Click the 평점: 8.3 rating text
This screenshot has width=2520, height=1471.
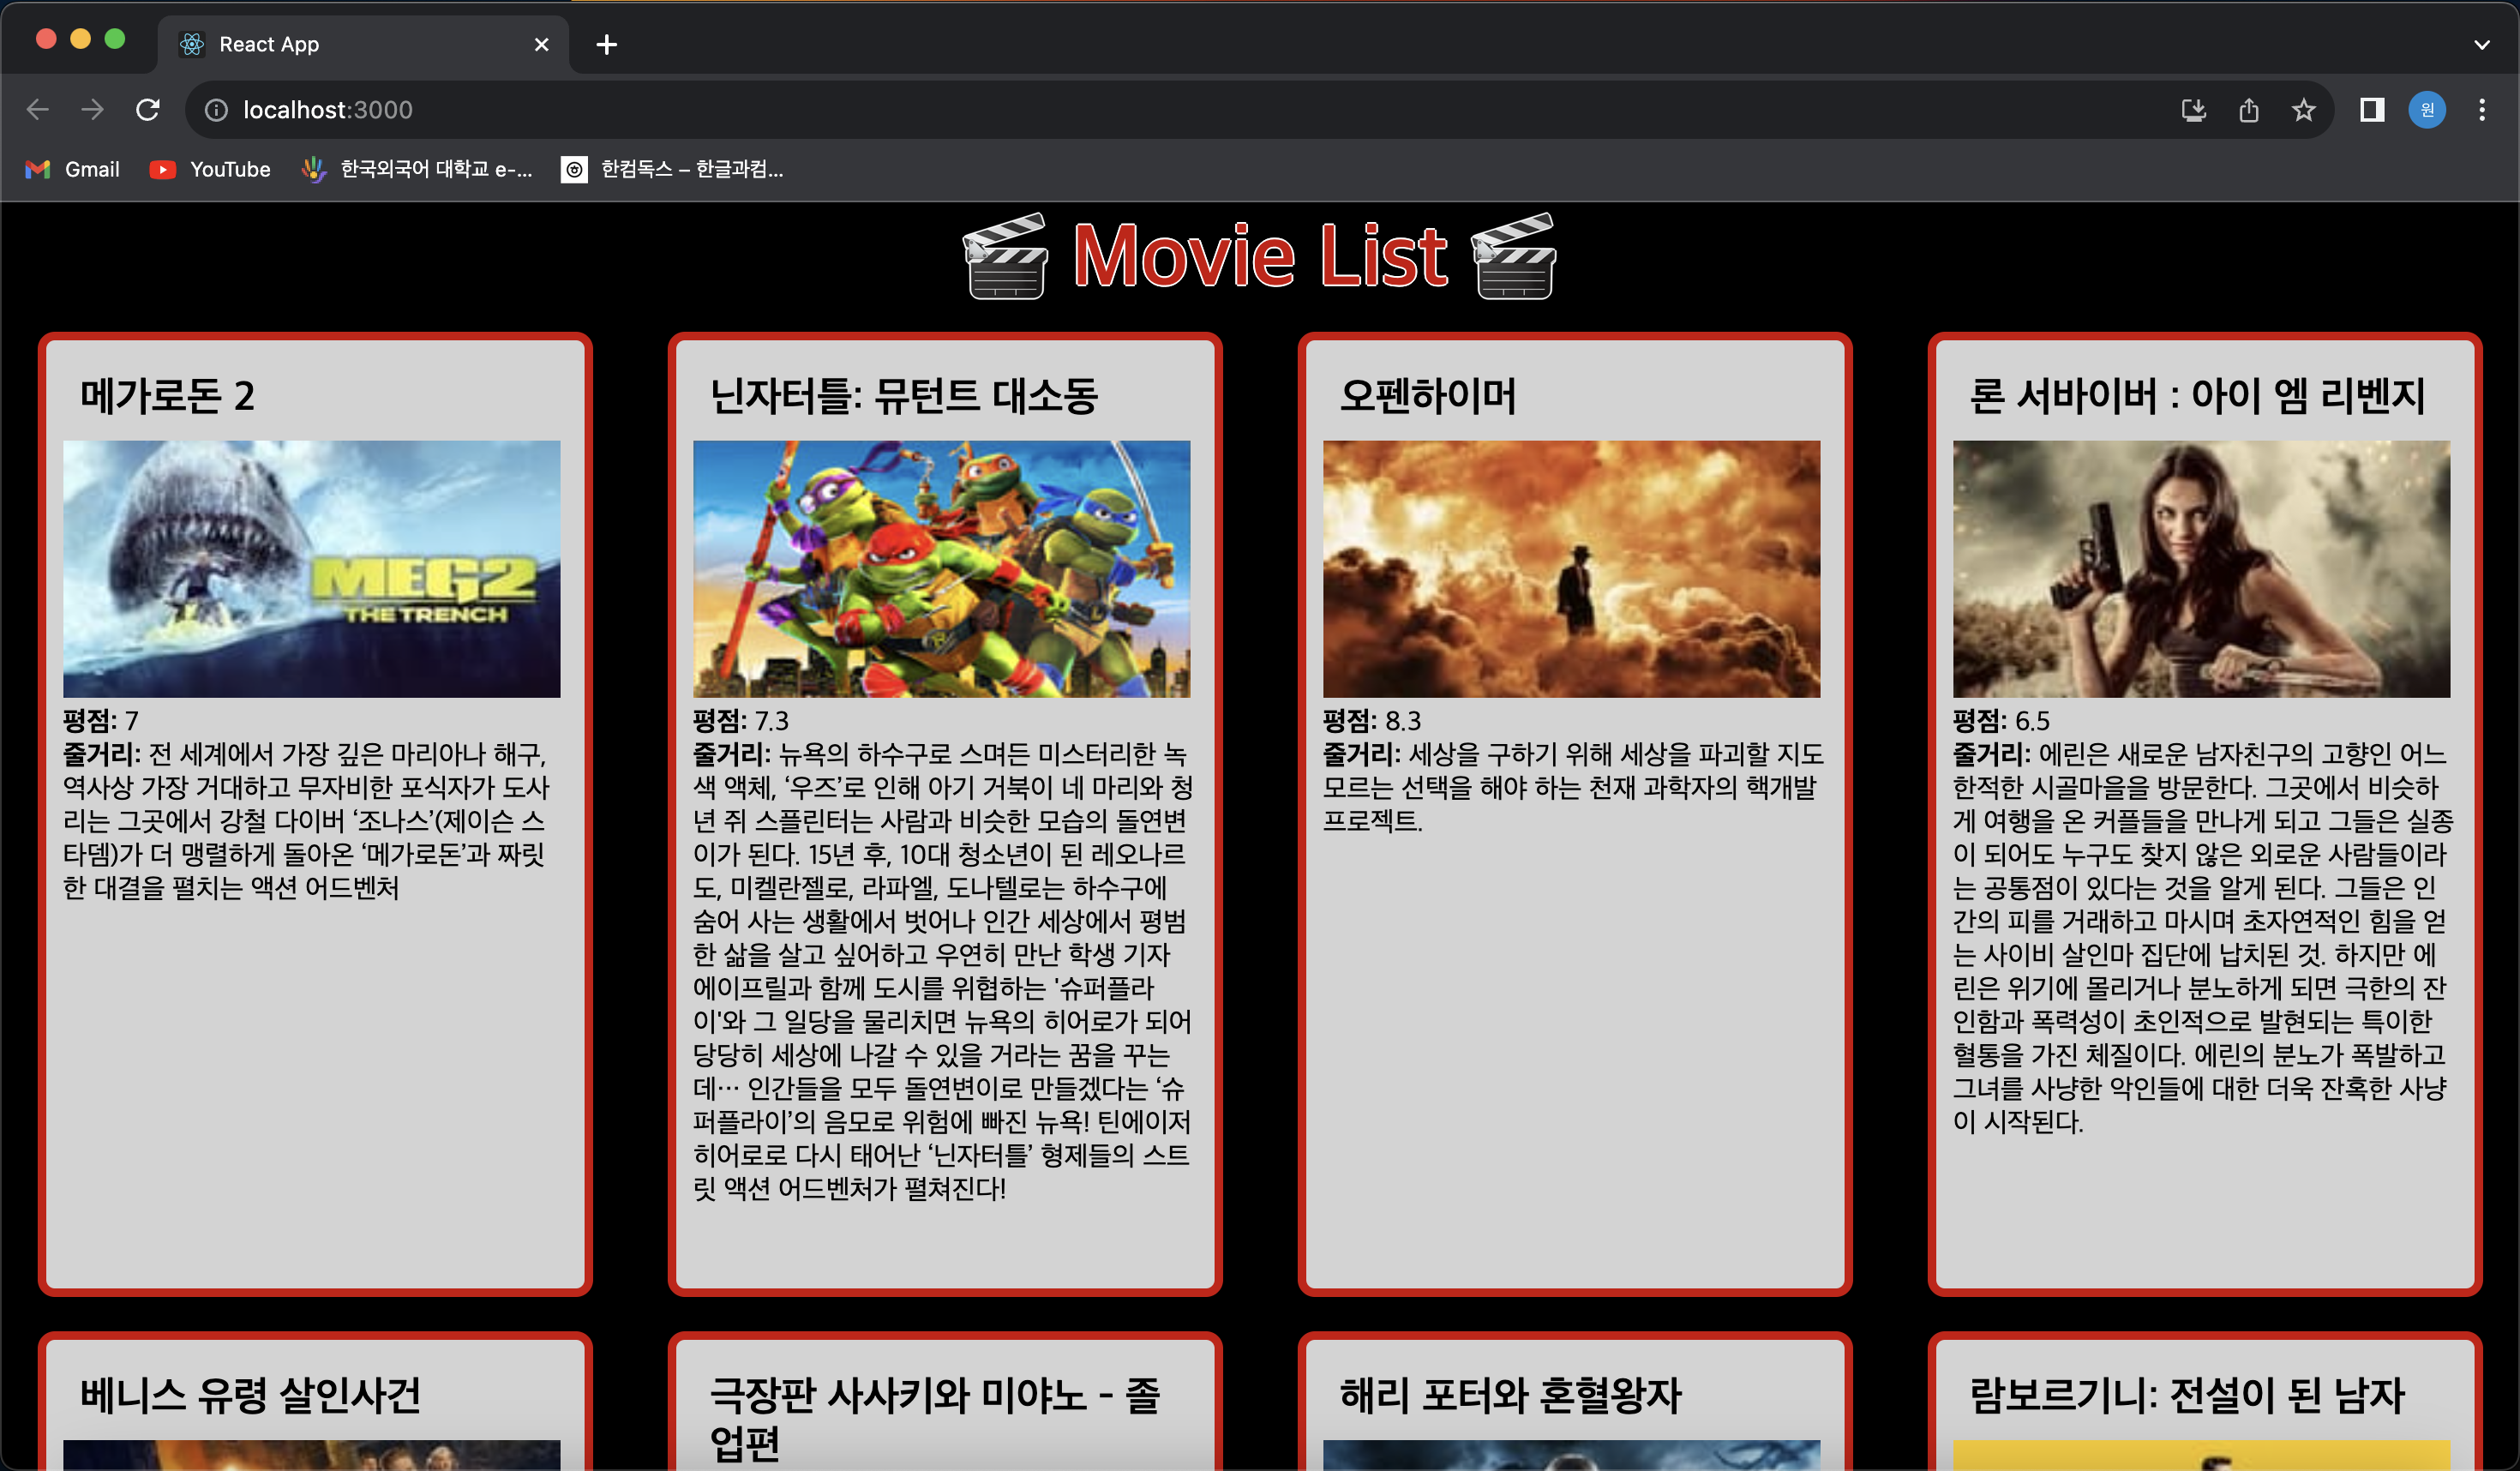pyautogui.click(x=1372, y=720)
